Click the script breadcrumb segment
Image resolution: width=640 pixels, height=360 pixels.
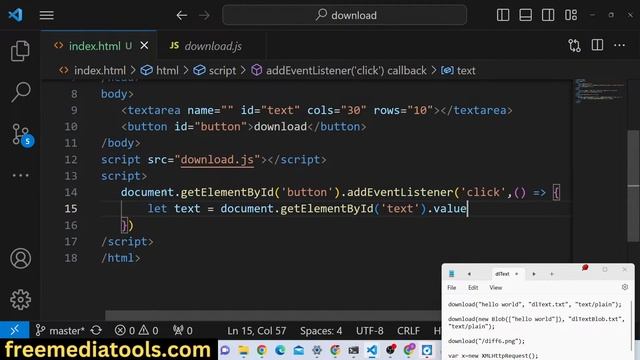(222, 71)
